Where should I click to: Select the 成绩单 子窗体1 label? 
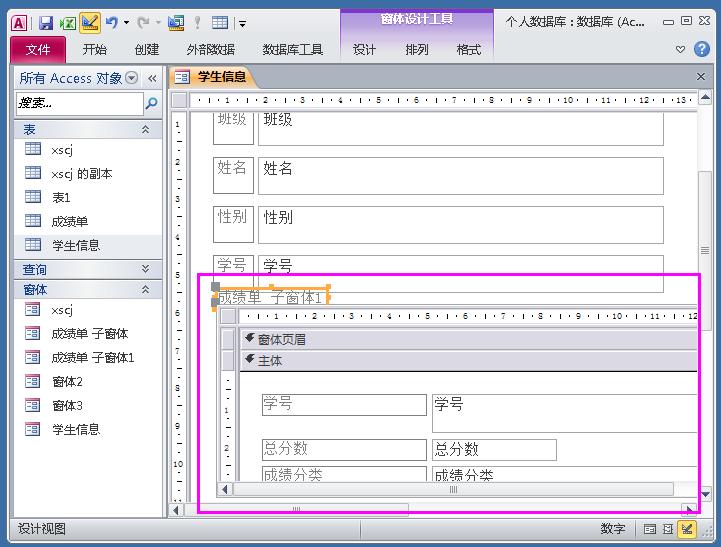[271, 297]
